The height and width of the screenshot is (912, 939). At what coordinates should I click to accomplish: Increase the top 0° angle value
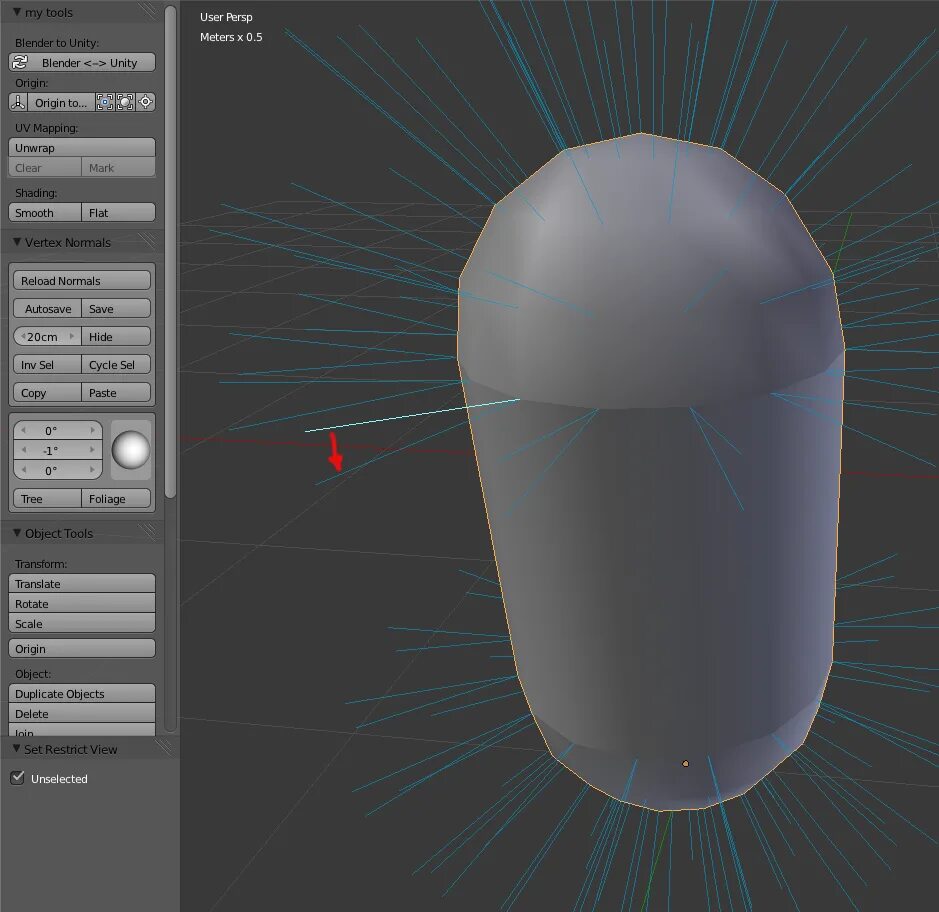click(93, 430)
